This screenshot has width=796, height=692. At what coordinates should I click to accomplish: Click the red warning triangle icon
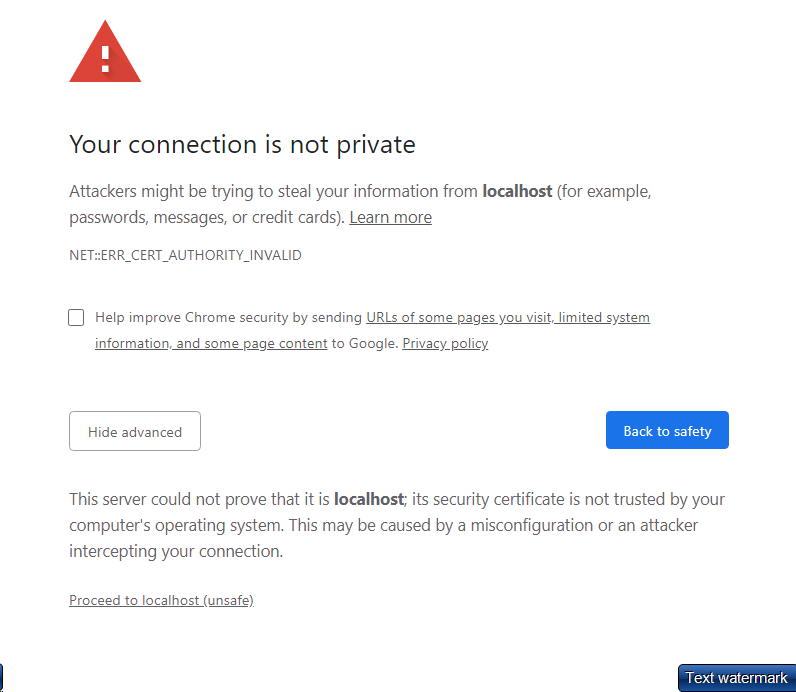click(105, 55)
